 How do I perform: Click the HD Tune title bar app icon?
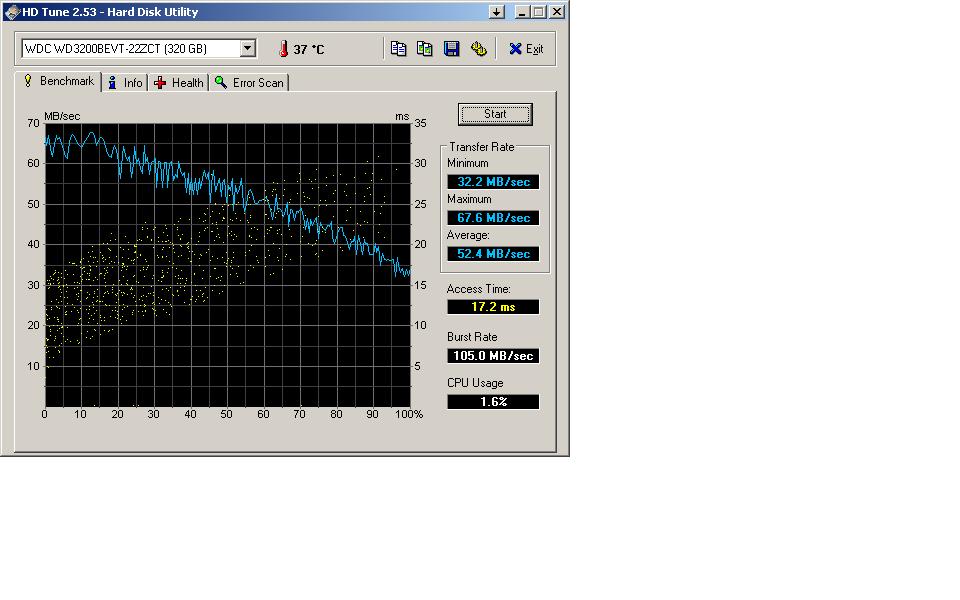pyautogui.click(x=12, y=12)
